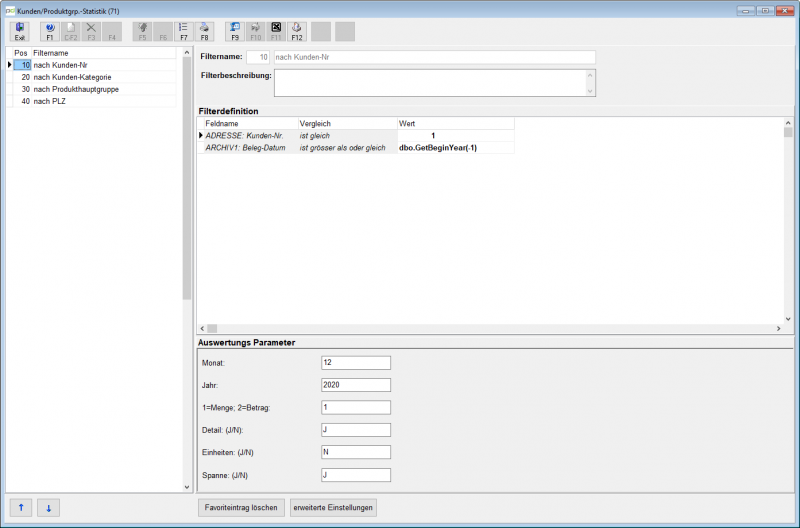The image size is (800, 528).
Task: Click the F8 printer icon
Action: [204, 31]
